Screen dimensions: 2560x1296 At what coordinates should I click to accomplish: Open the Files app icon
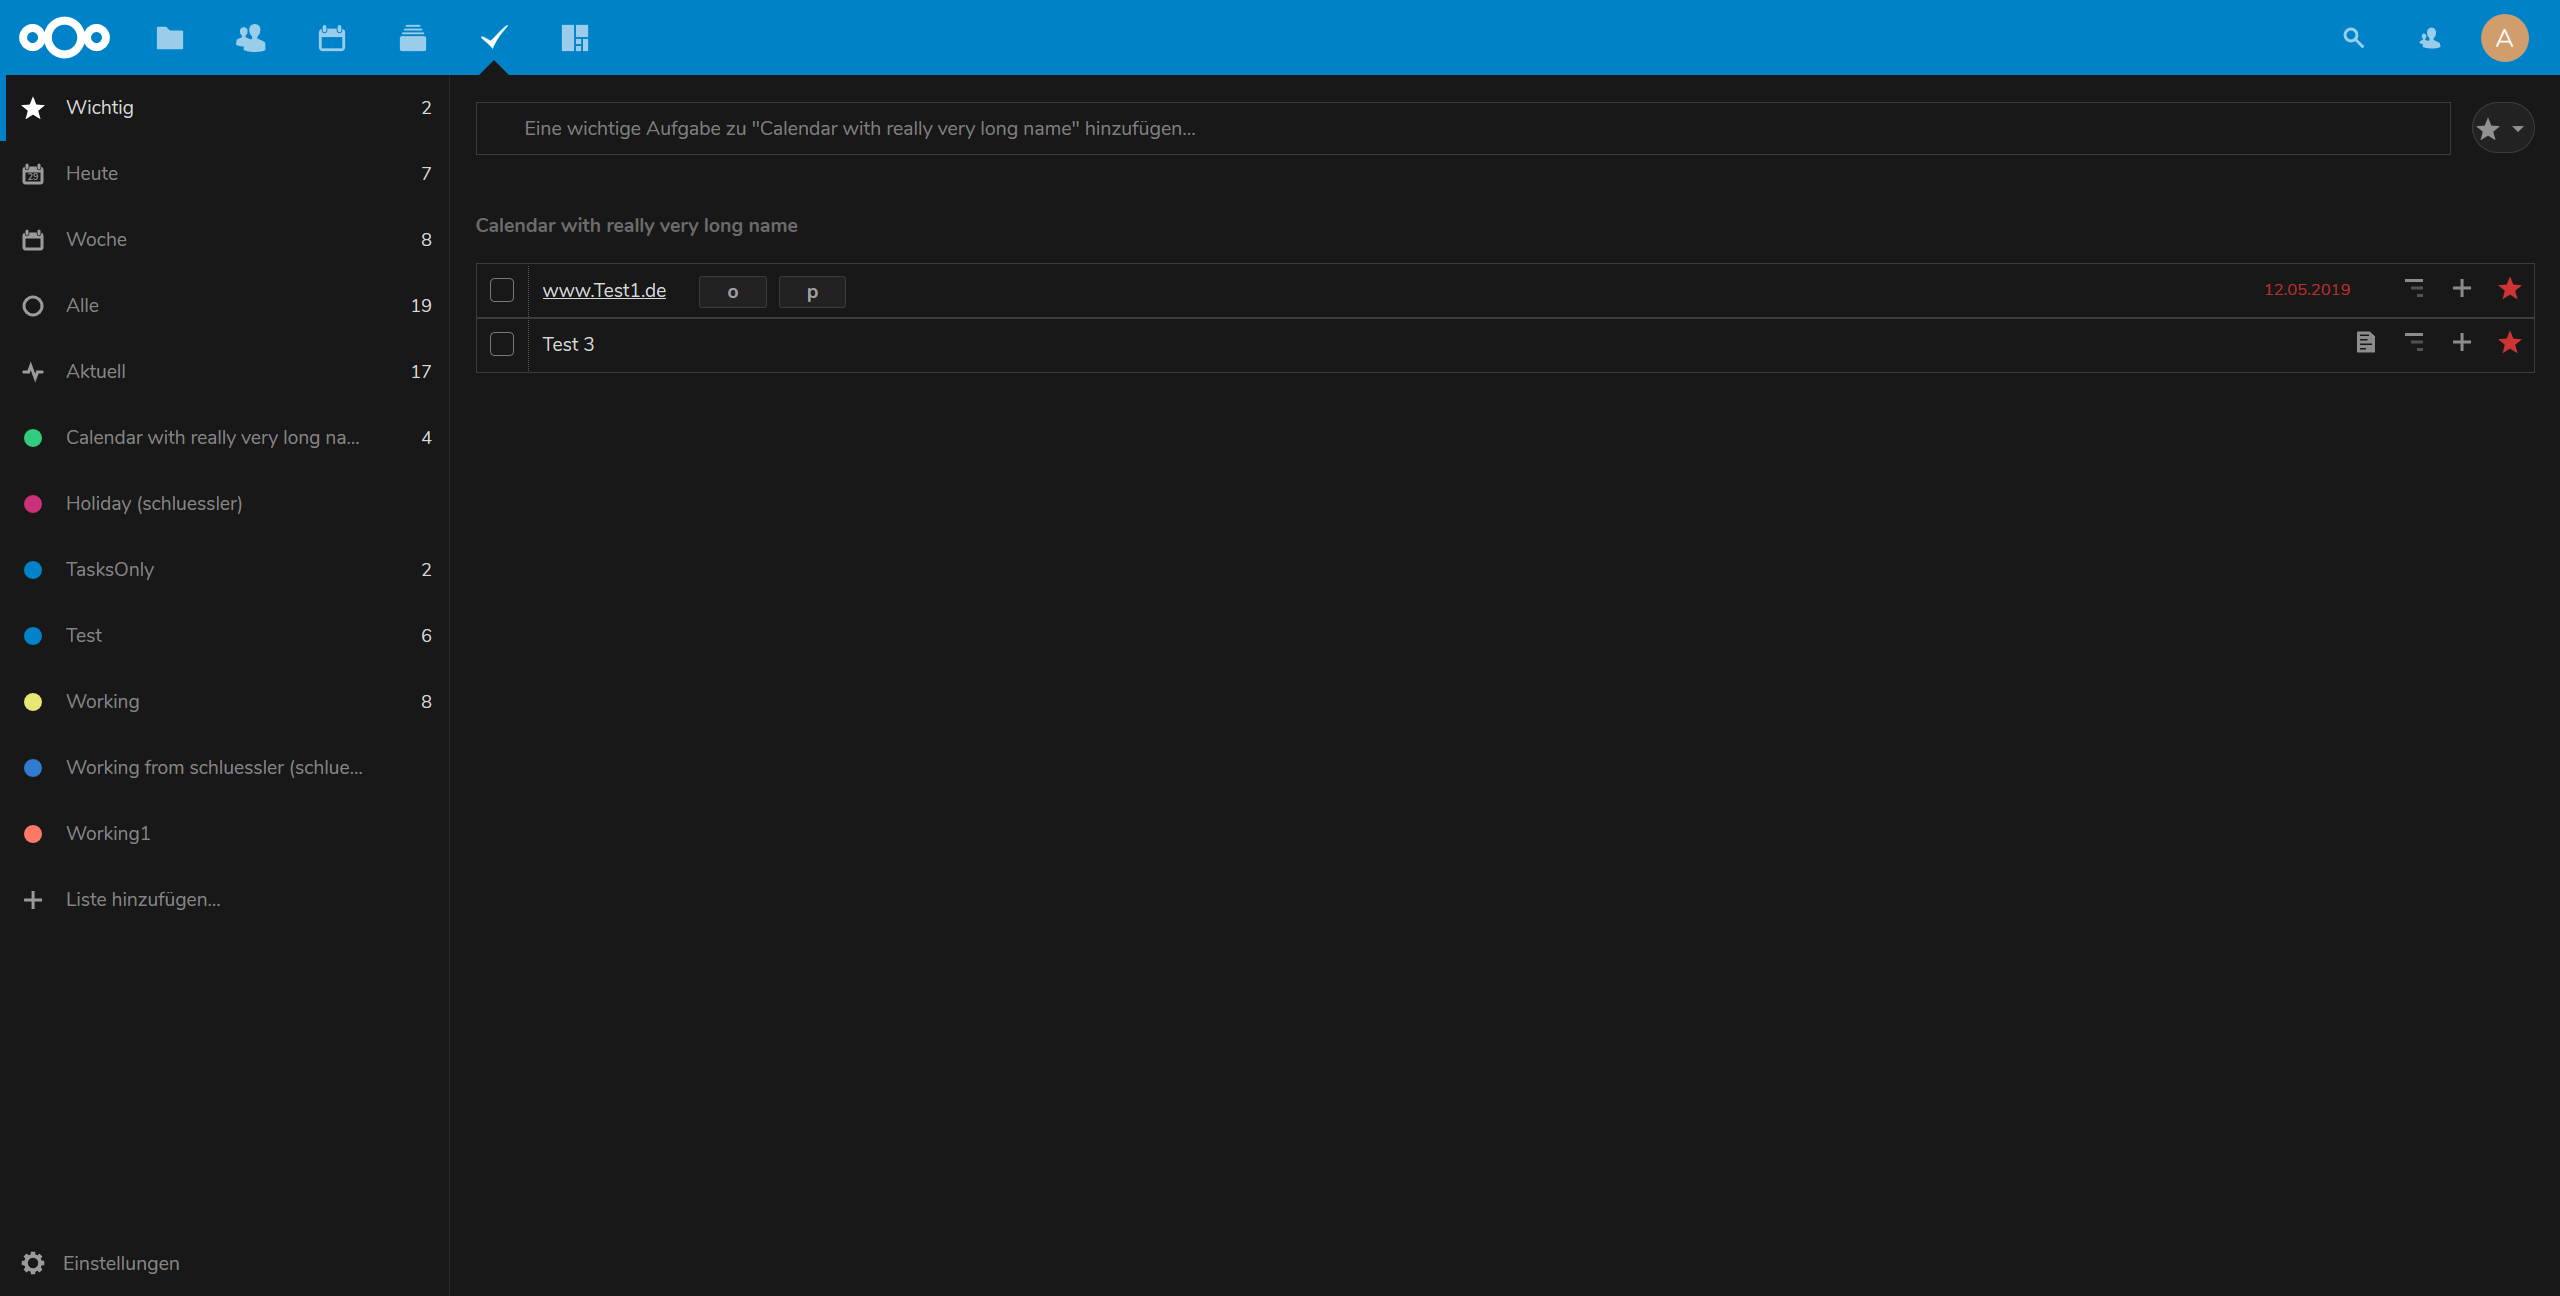tap(170, 38)
